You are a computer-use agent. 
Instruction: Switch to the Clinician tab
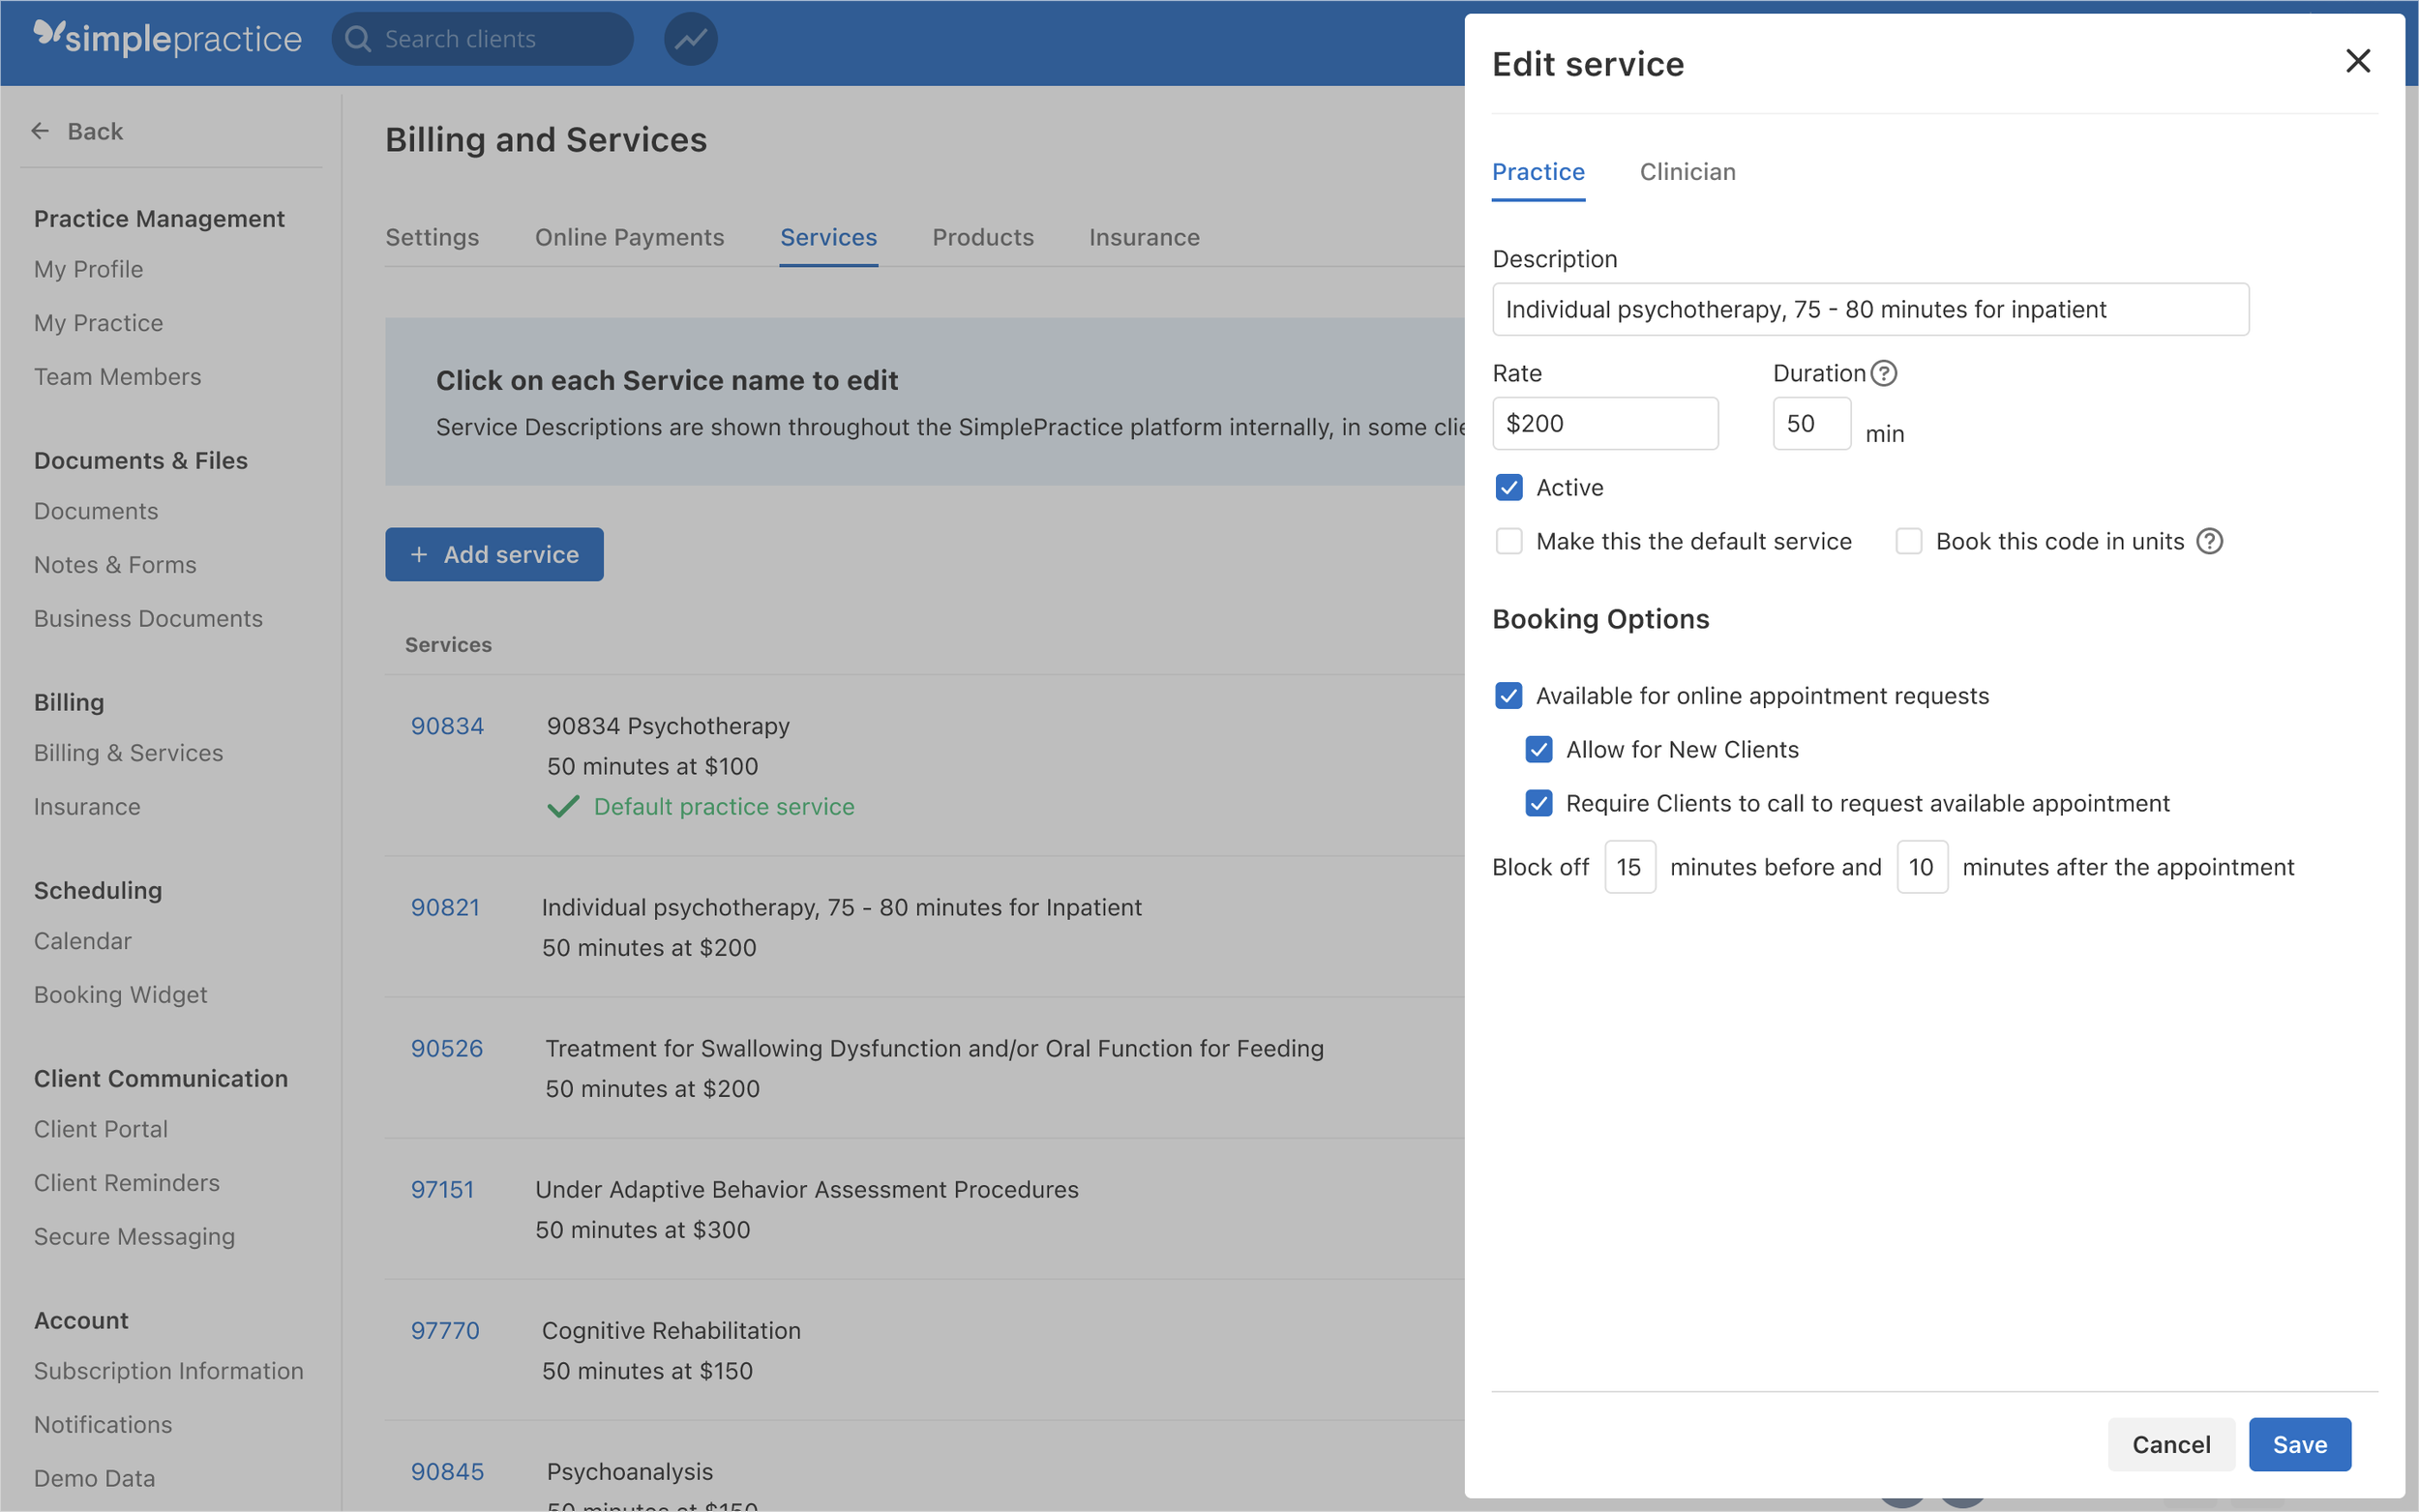(x=1687, y=172)
